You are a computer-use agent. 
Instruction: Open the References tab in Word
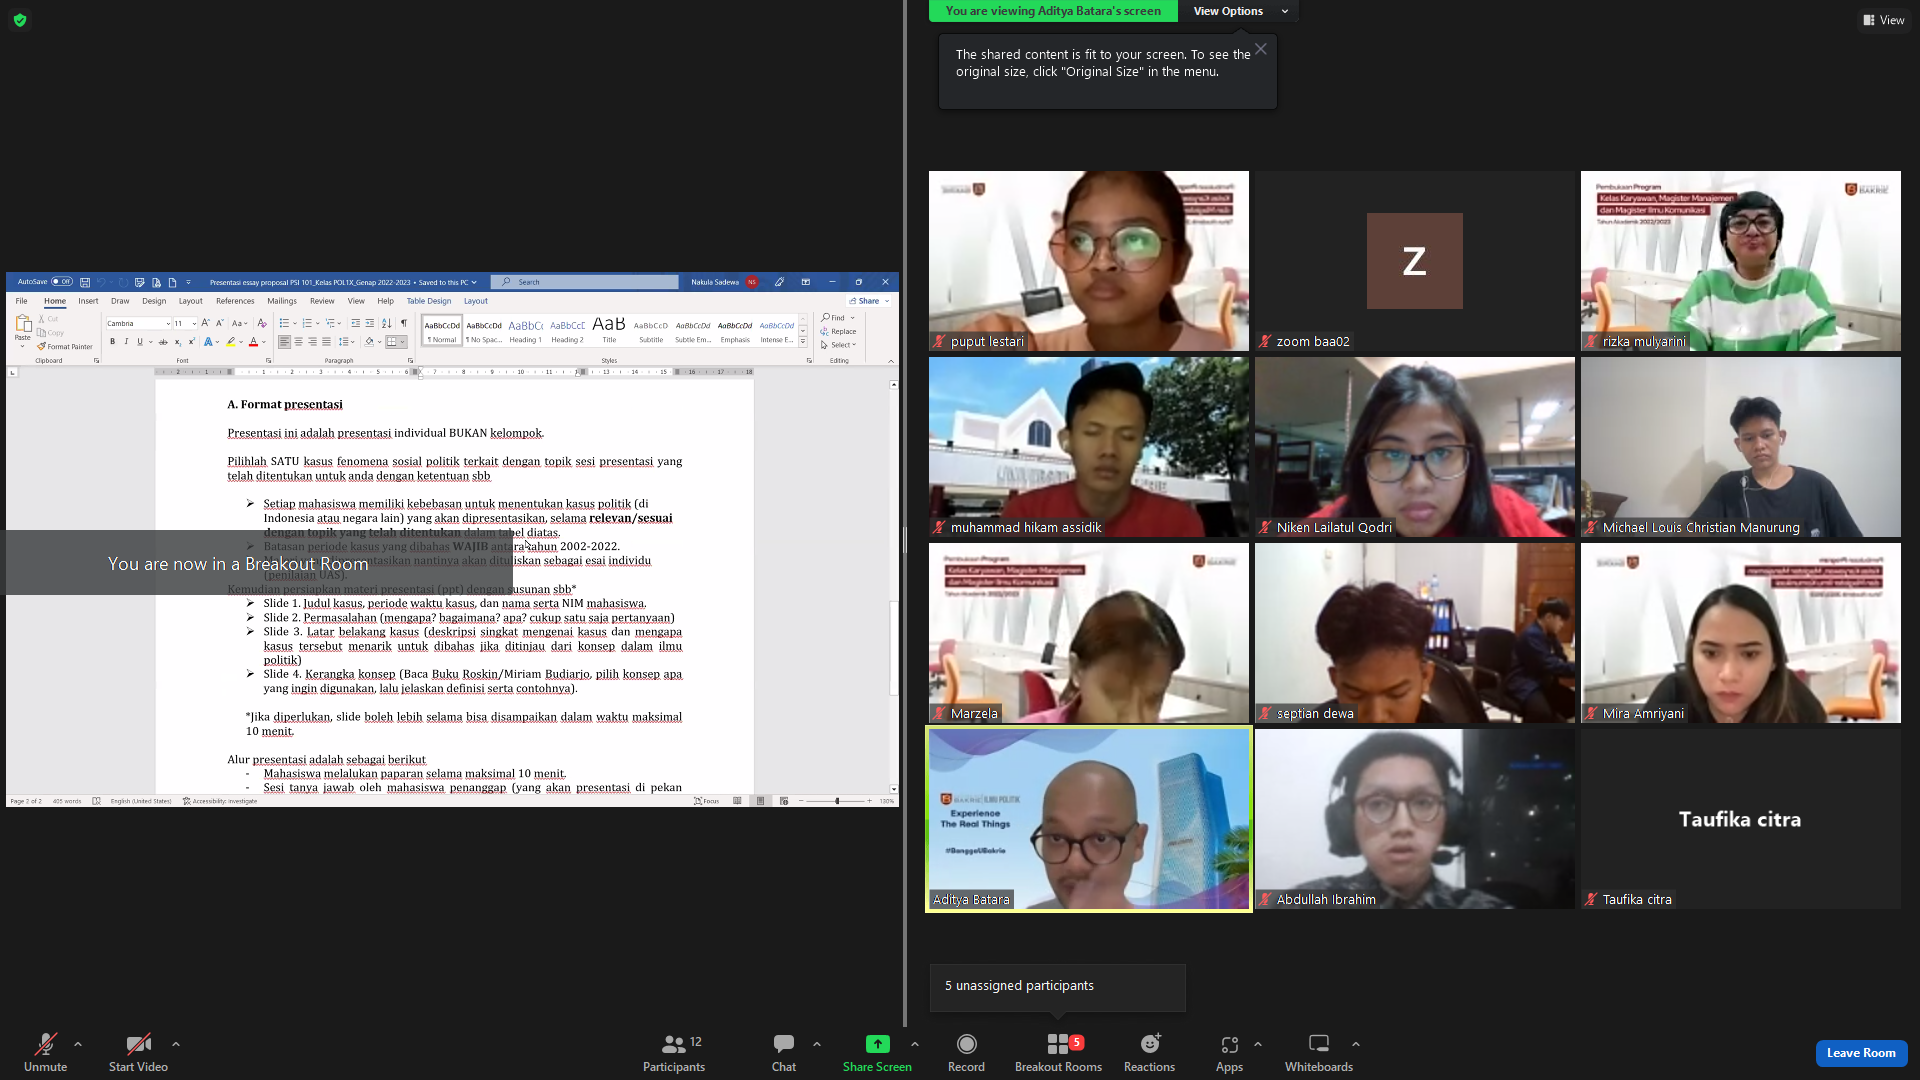coord(235,301)
